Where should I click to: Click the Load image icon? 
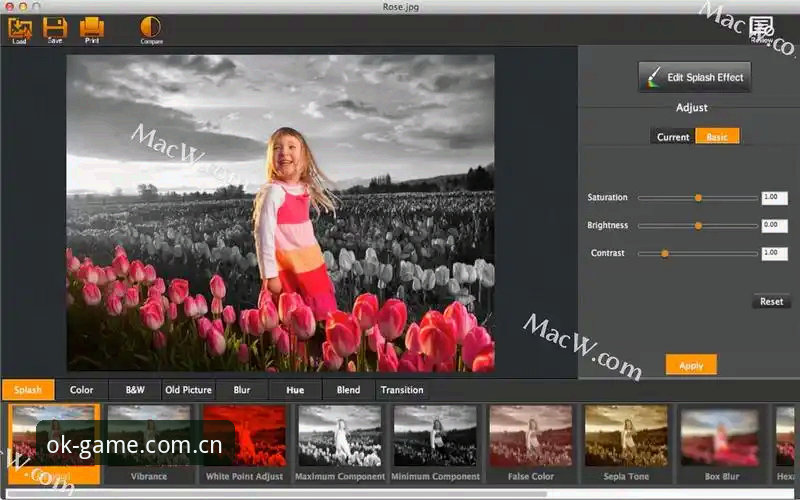point(20,30)
